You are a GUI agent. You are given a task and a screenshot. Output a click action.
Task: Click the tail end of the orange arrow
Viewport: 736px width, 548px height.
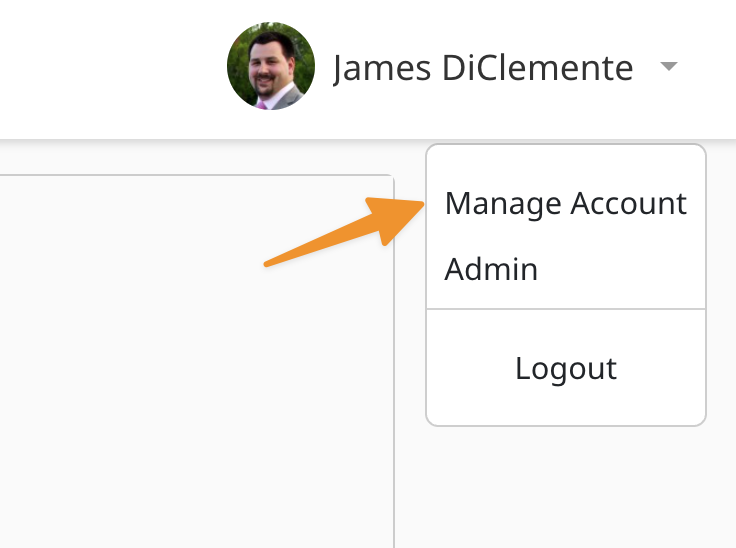point(268,264)
